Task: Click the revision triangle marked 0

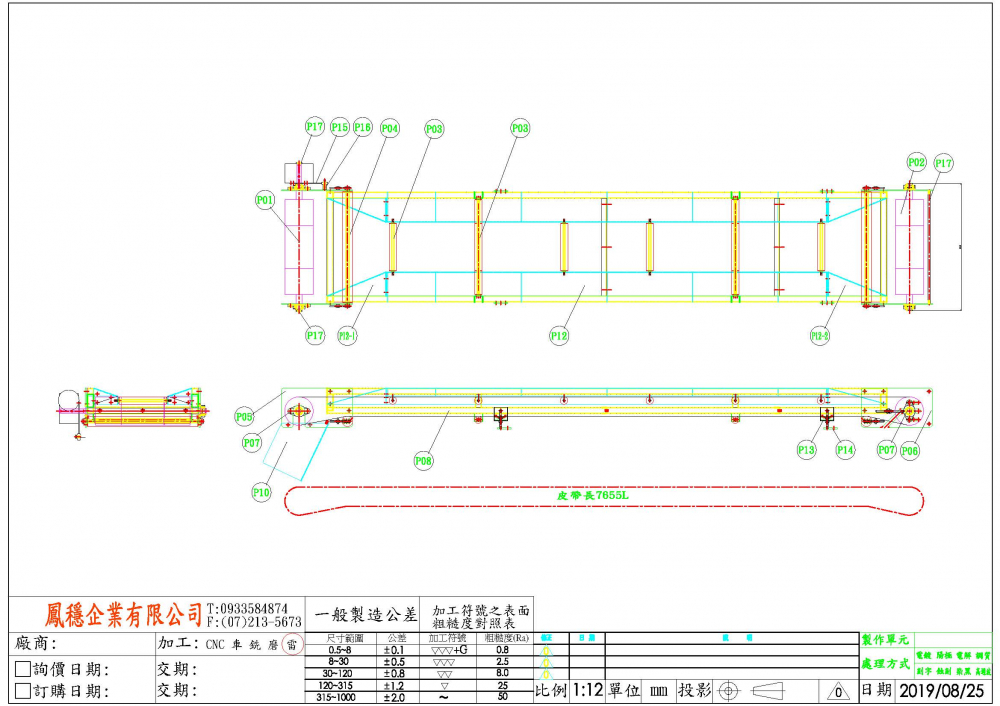Action: coord(836,691)
